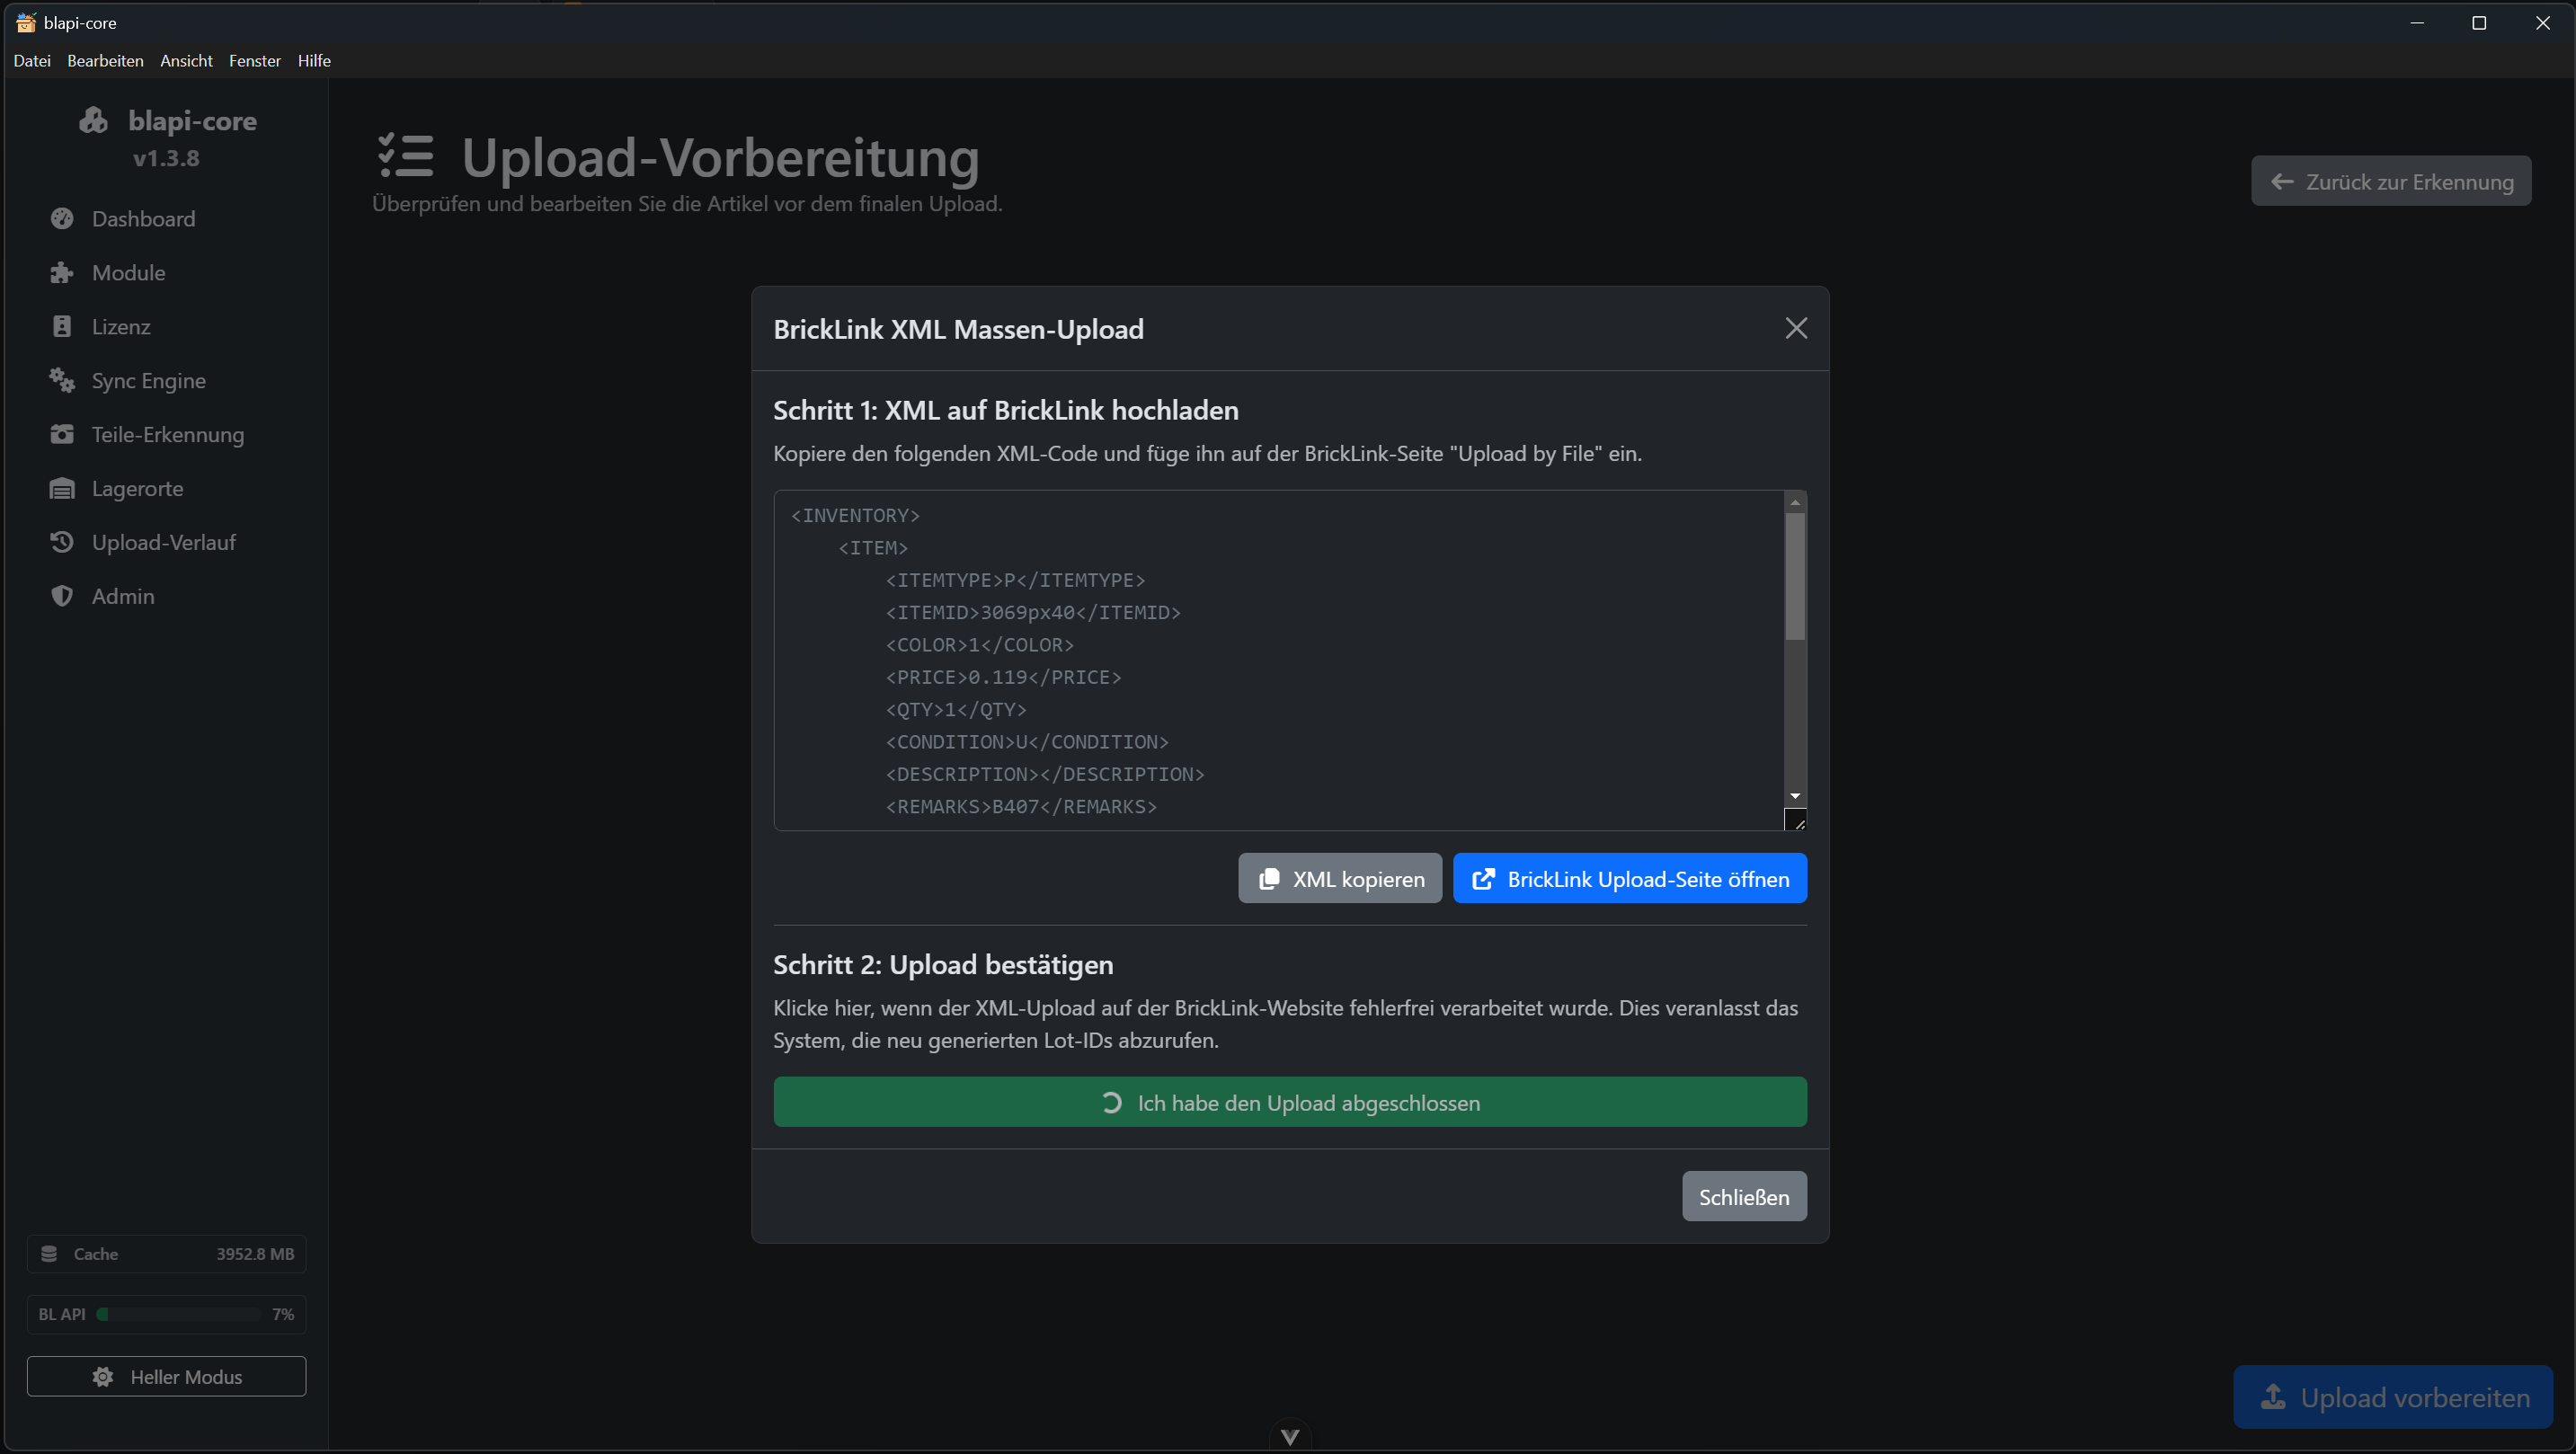Click the v1.3.8 version label

point(166,158)
